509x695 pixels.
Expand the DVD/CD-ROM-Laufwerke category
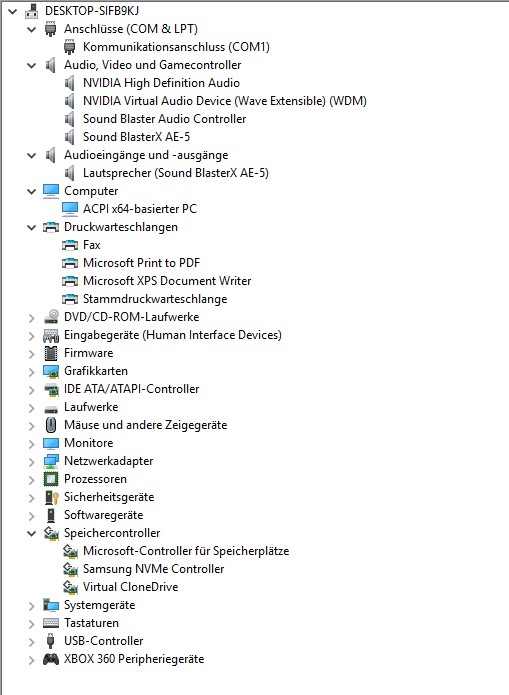tap(31, 318)
